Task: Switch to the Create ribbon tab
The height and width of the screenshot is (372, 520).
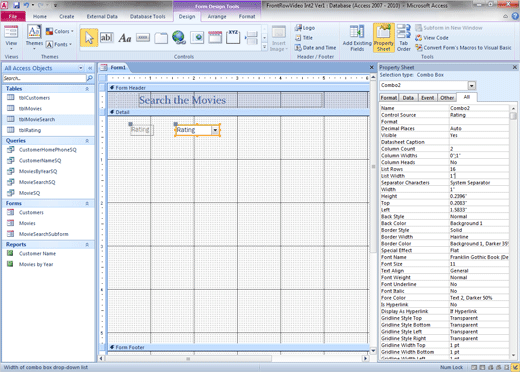Action: click(67, 16)
